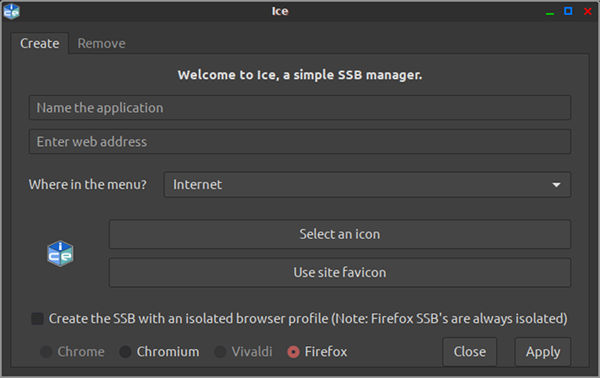The width and height of the screenshot is (600, 378).
Task: Click the Close button
Action: click(470, 352)
